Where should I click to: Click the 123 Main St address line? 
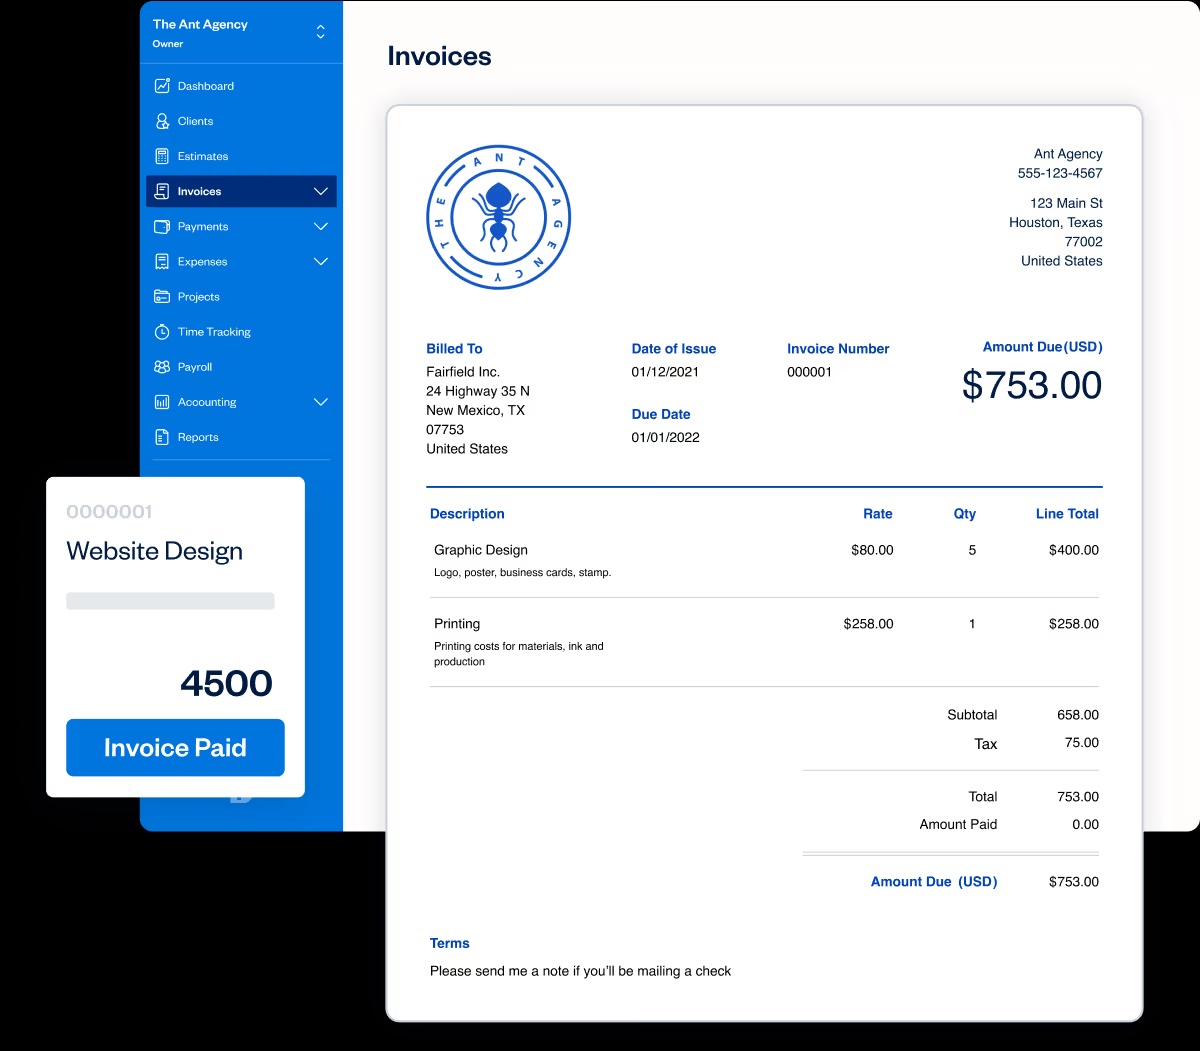click(1066, 203)
